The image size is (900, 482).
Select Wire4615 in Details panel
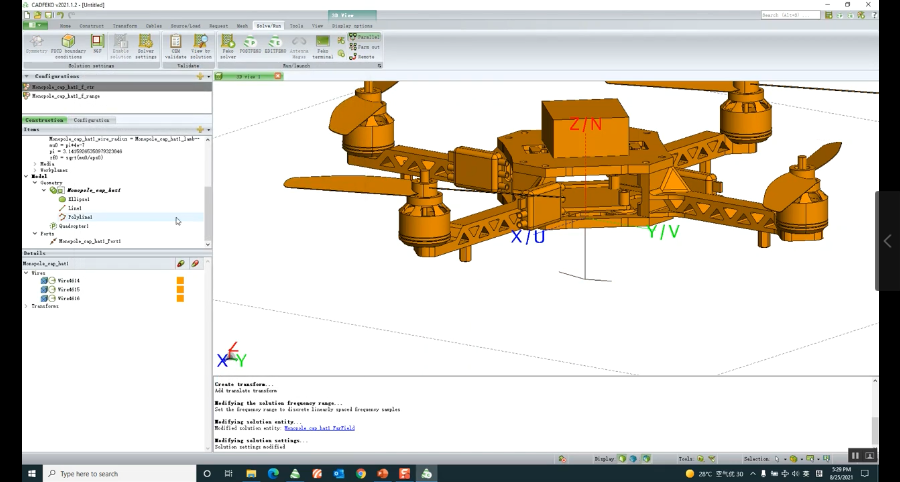click(x=69, y=290)
